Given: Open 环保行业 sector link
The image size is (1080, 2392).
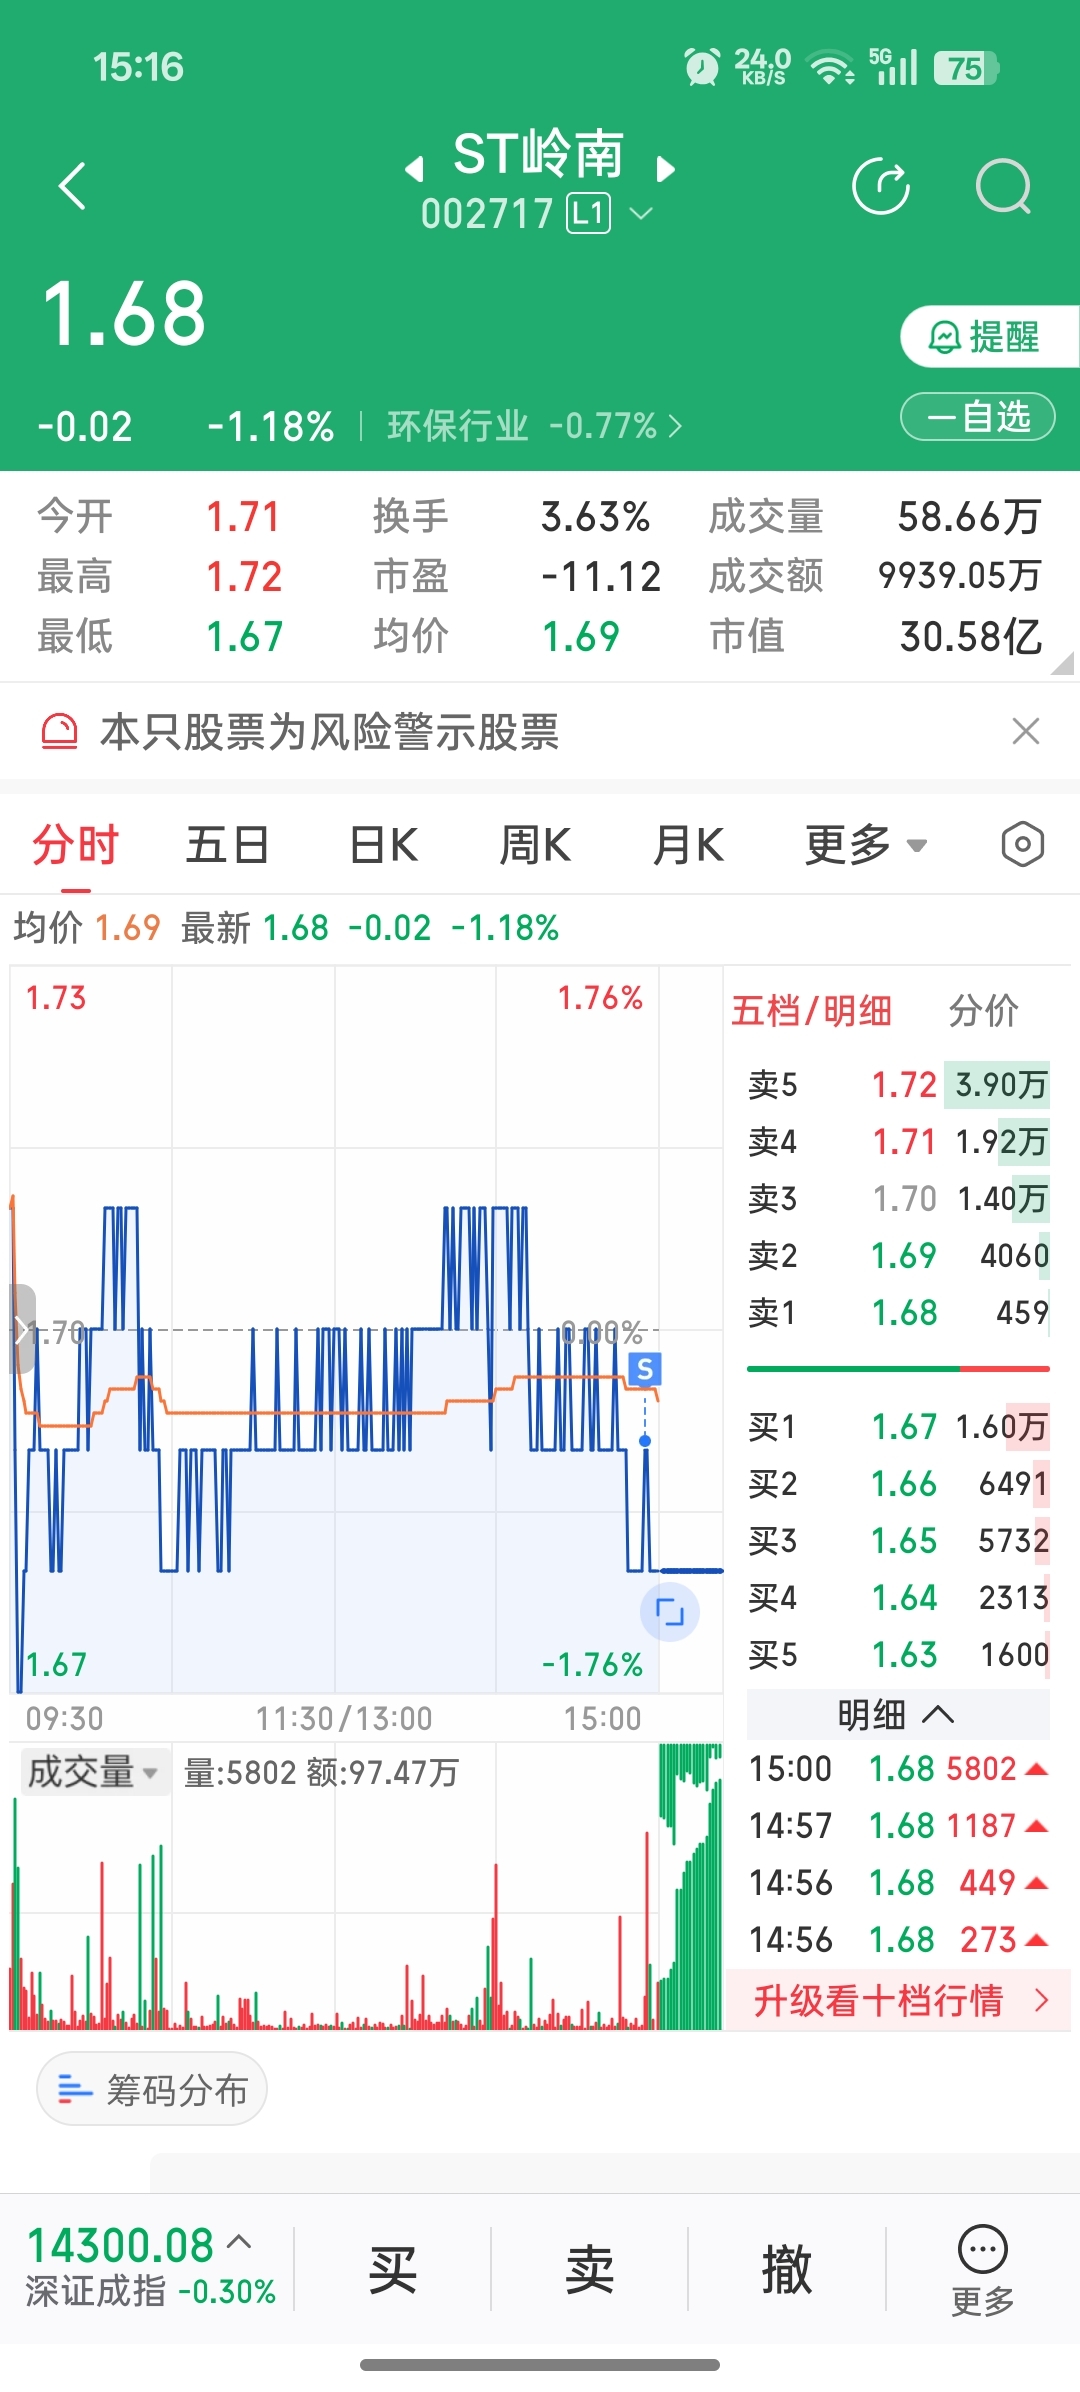Looking at the screenshot, I should tap(534, 426).
